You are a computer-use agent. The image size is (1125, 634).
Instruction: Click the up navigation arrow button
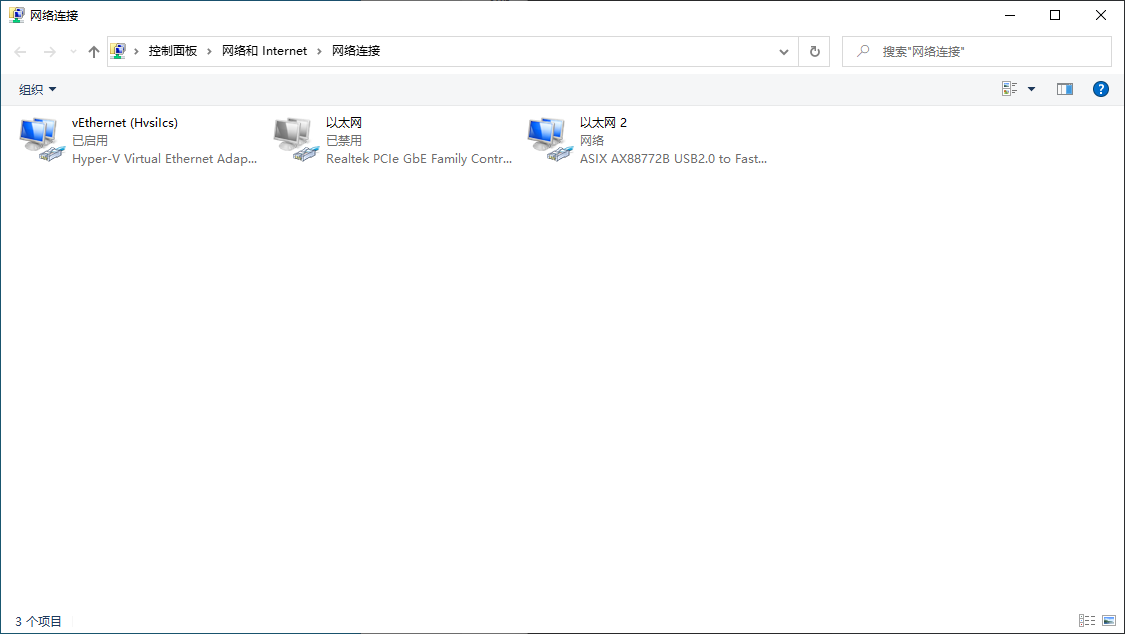[x=93, y=50]
